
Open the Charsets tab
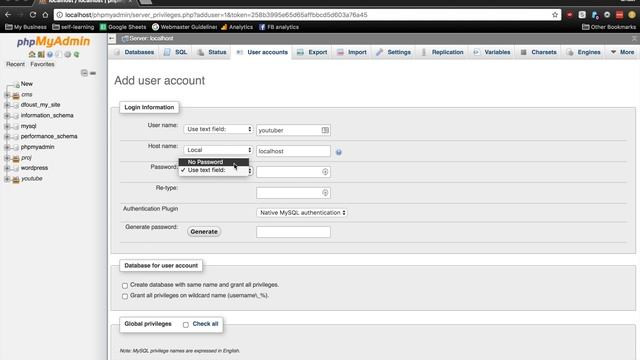[539, 52]
